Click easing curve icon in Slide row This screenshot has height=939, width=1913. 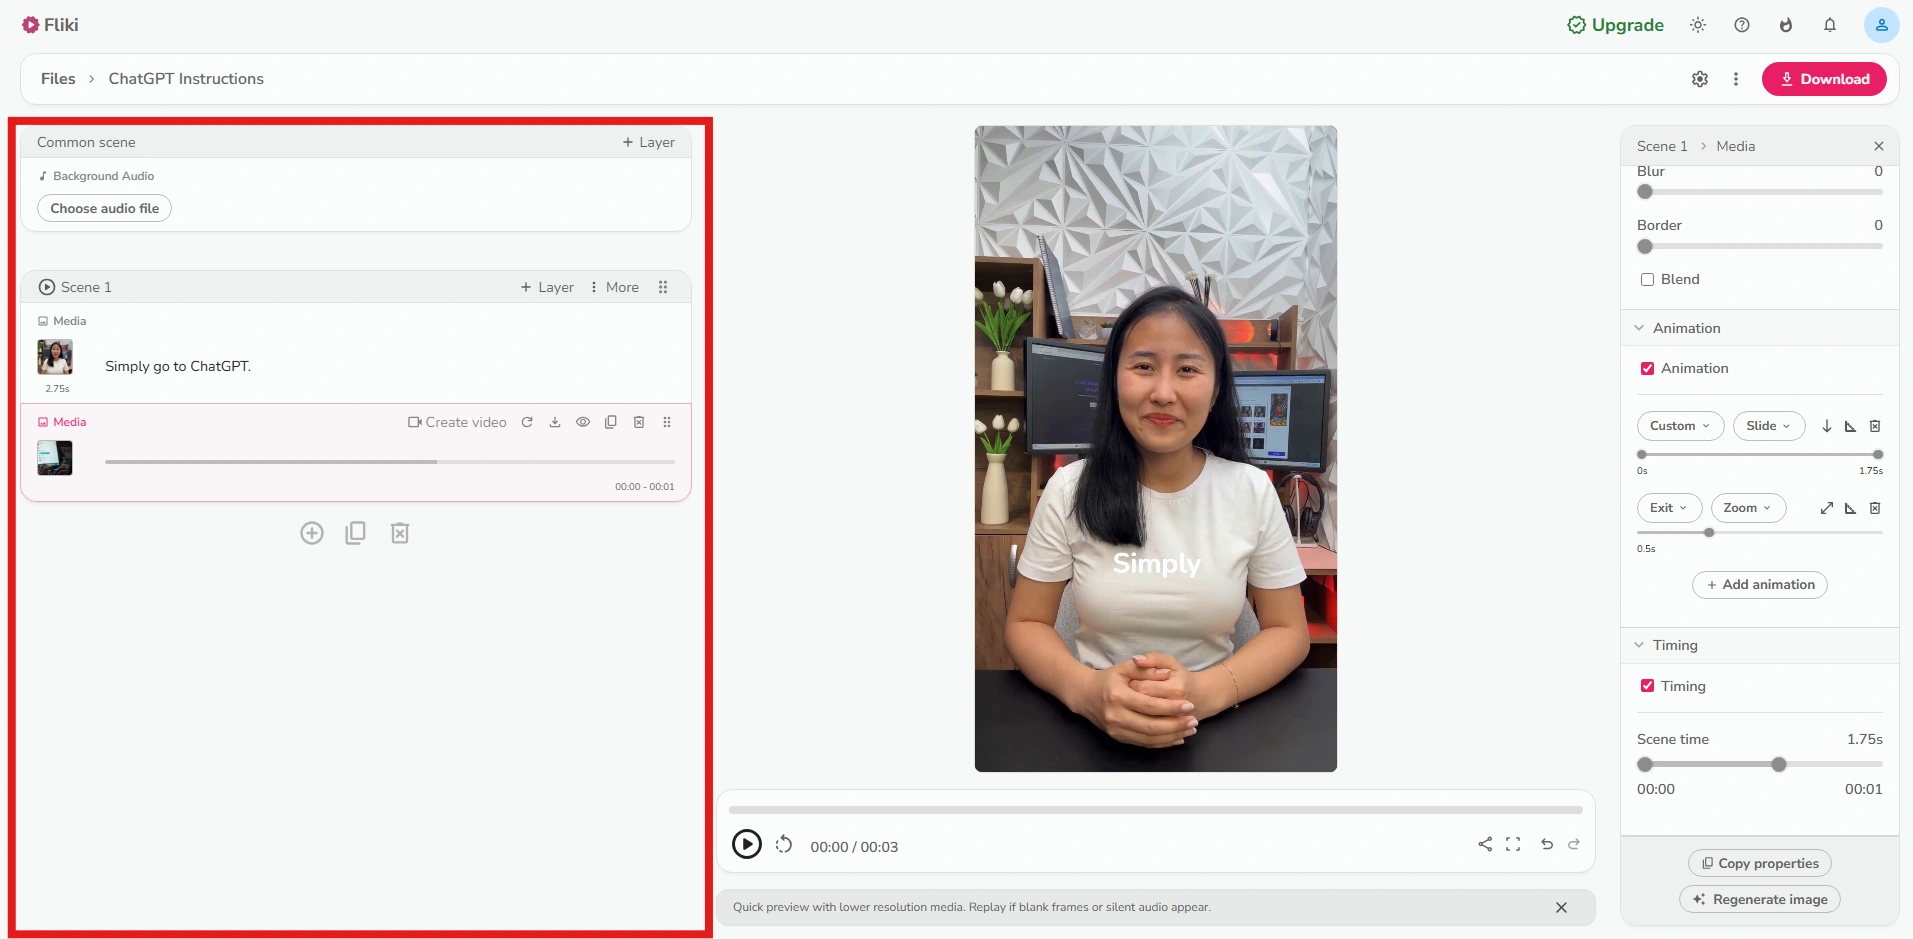(1851, 426)
